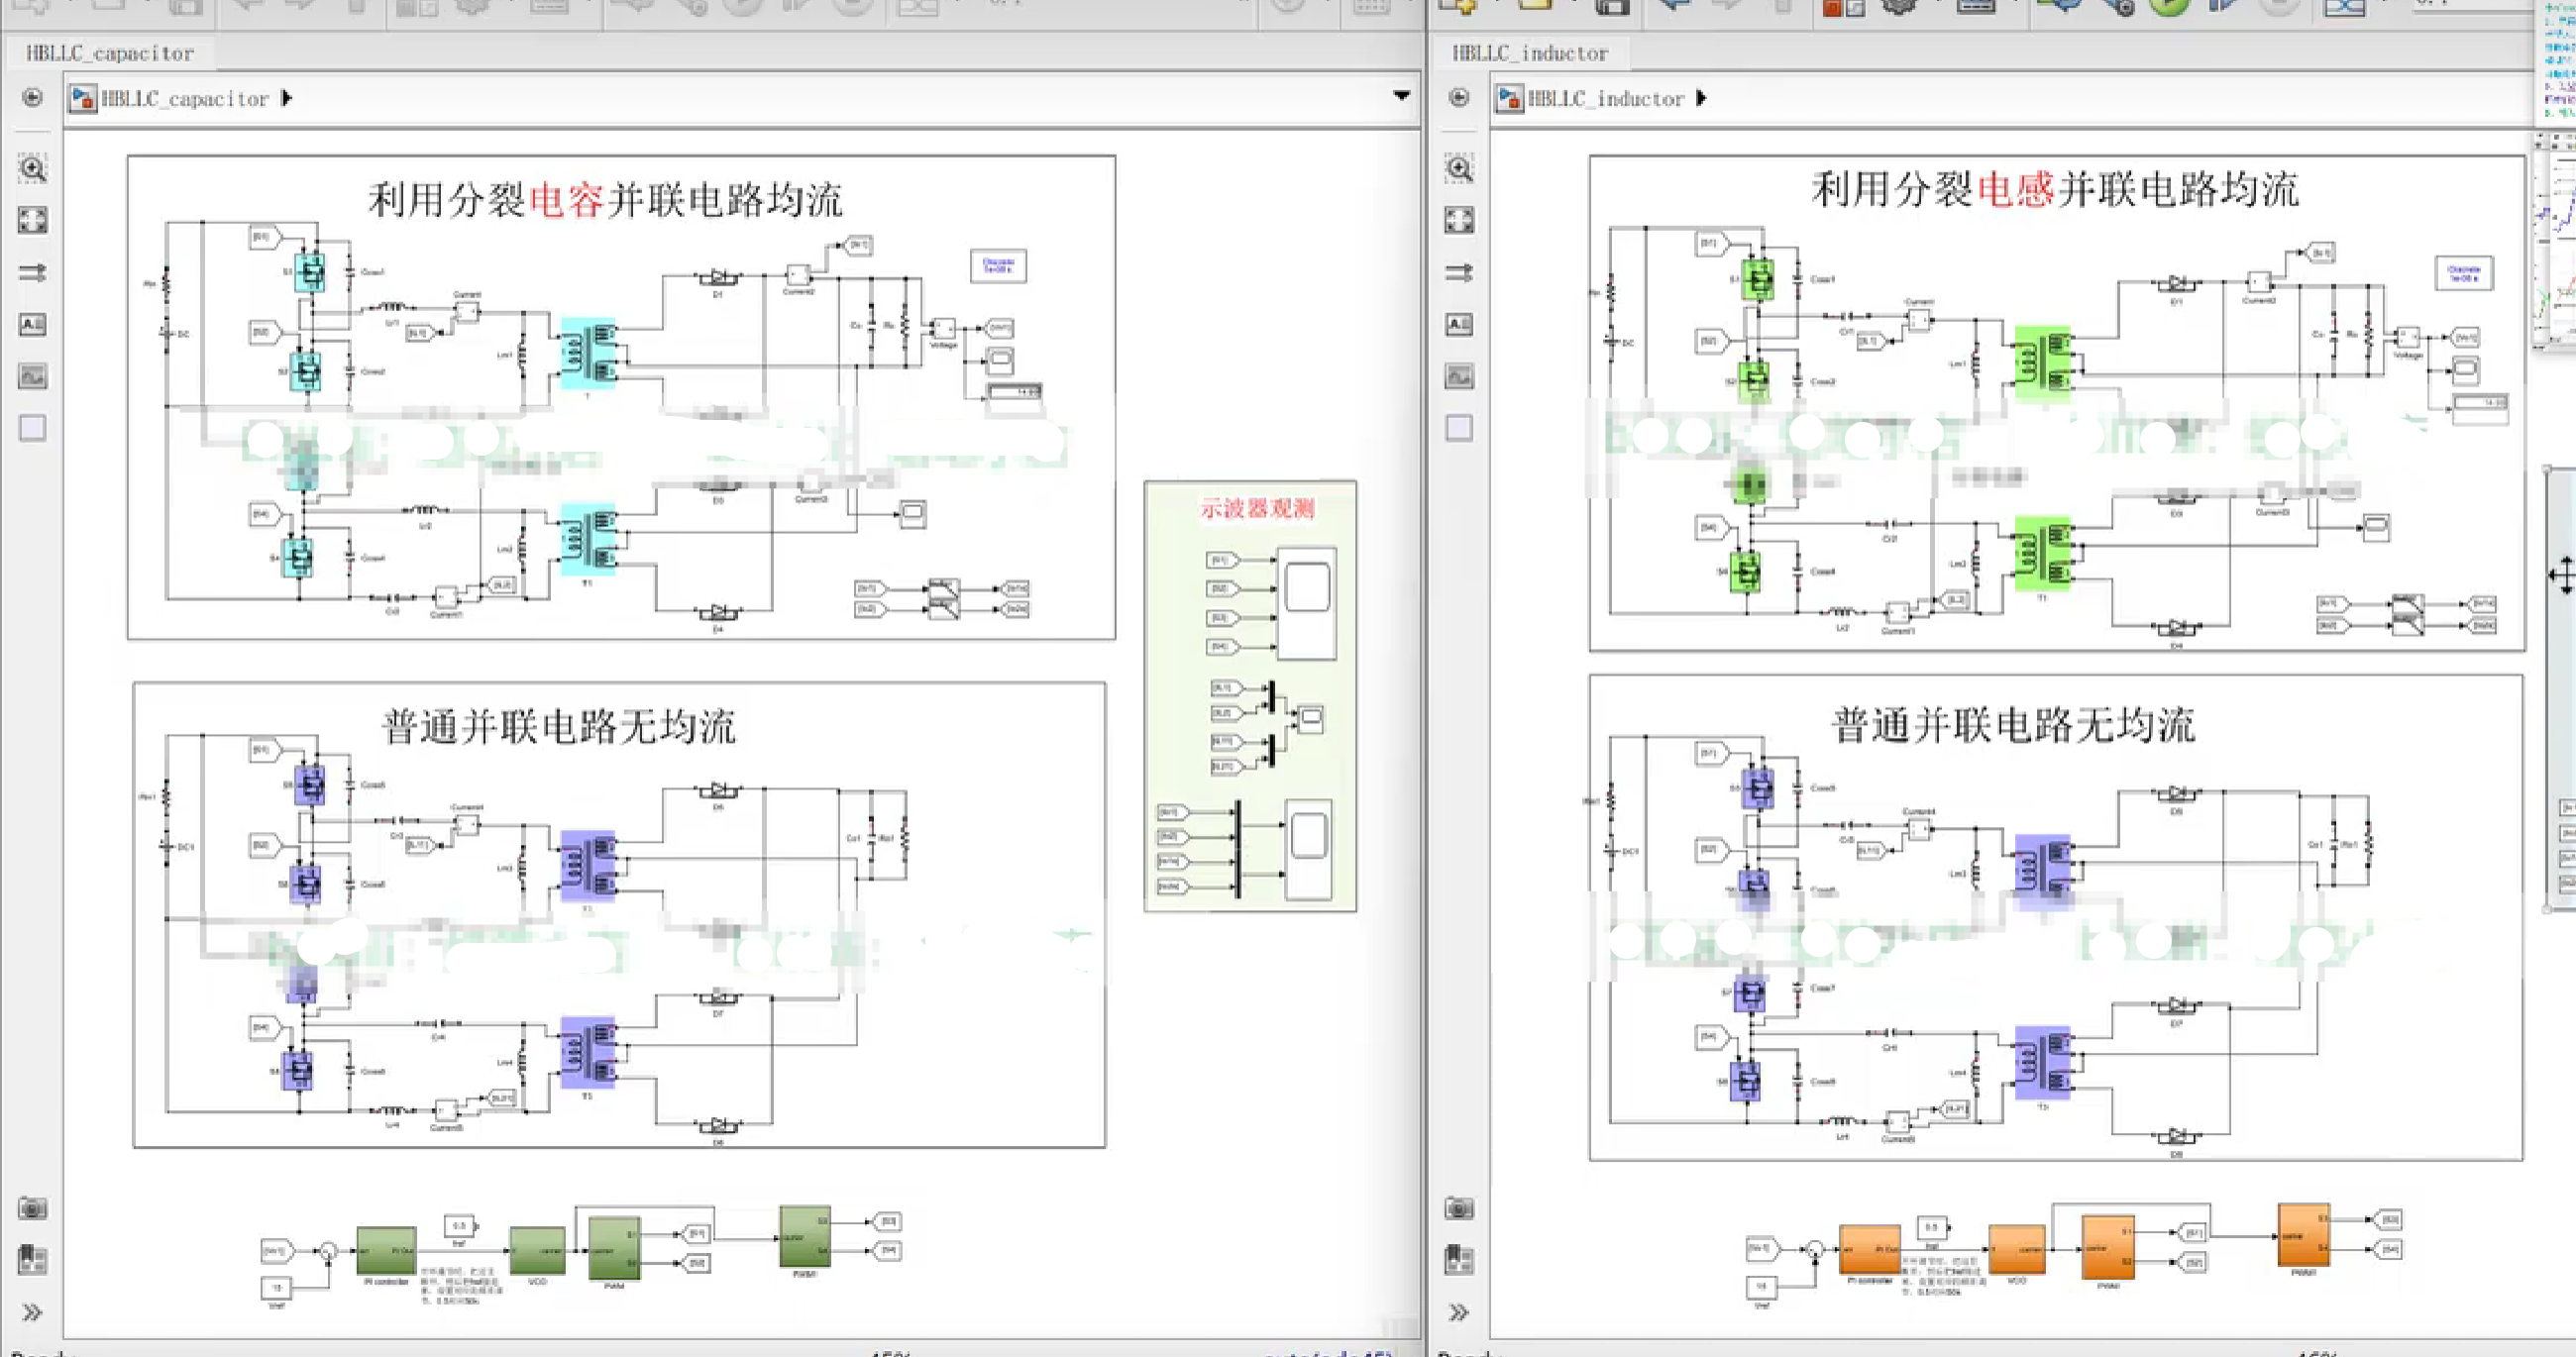Screen dimensions: 2576x1357
Task: Take screenshot with camera icon in capacitor window
Action: point(32,1208)
